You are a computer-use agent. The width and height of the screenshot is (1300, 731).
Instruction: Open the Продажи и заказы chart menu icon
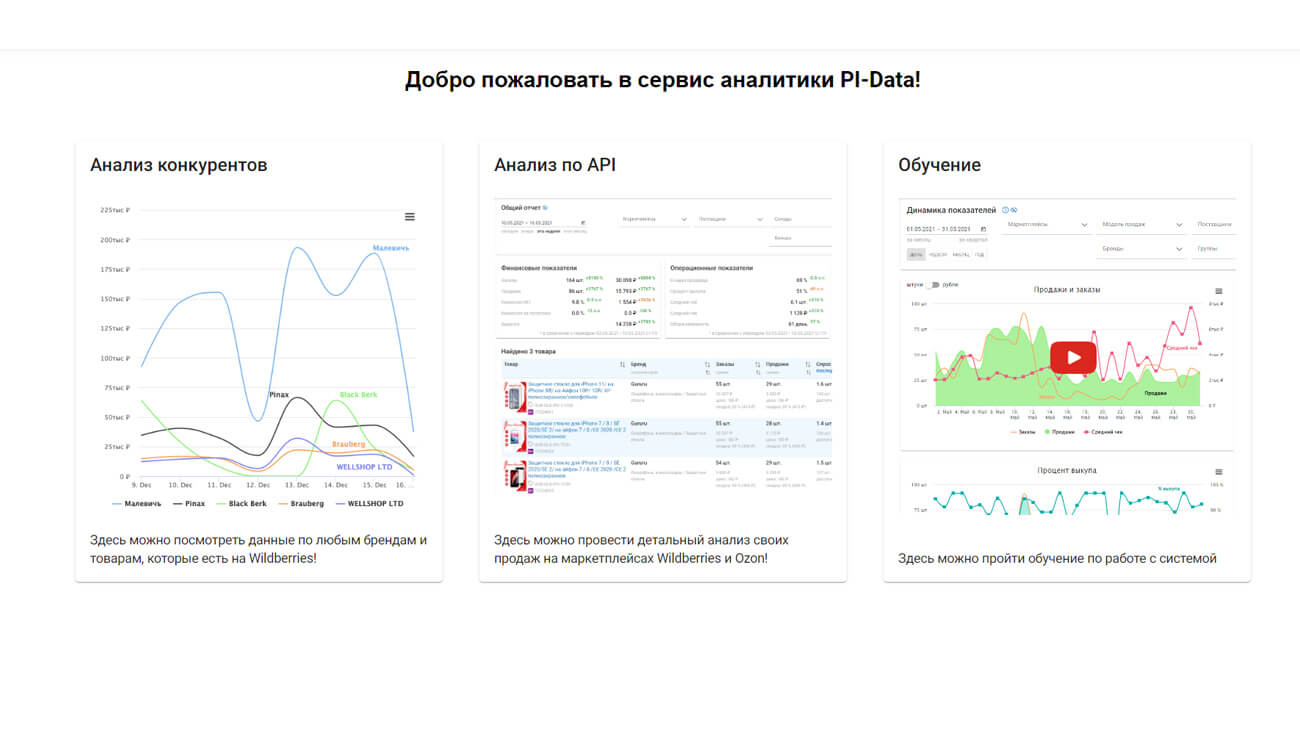[1218, 291]
